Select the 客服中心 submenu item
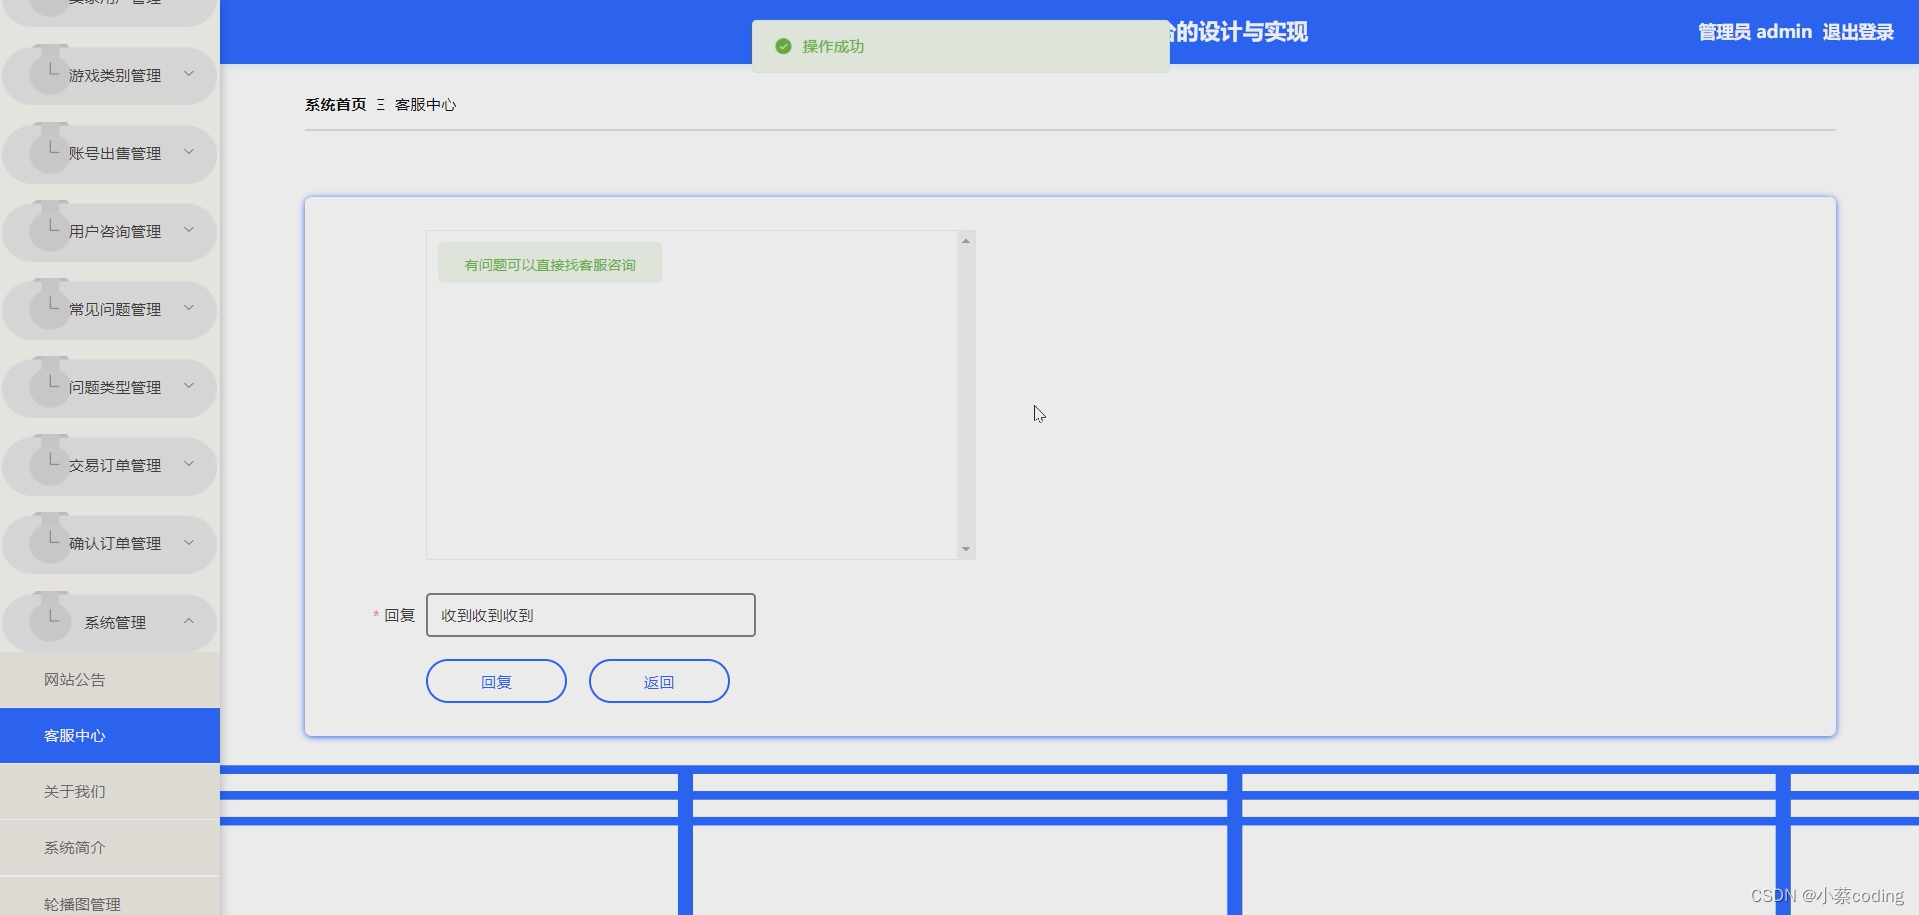 click(110, 736)
